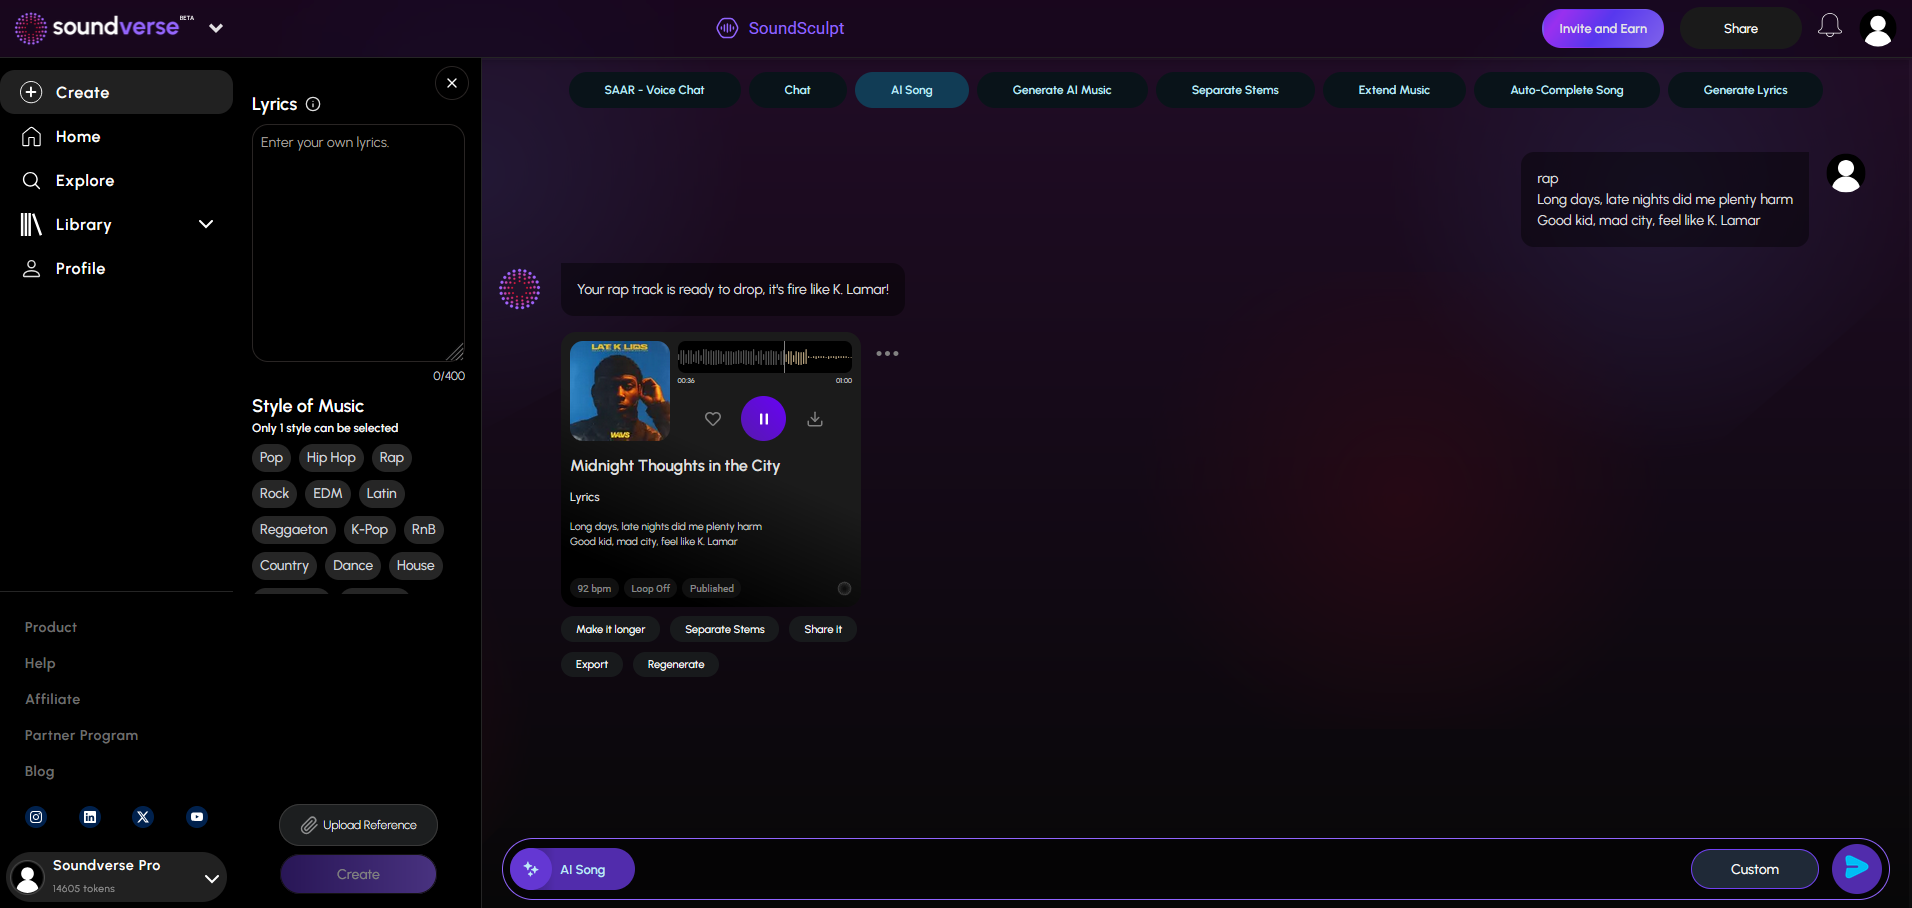This screenshot has width=1912, height=908.
Task: Toggle the Loop Off tag on track
Action: click(650, 588)
